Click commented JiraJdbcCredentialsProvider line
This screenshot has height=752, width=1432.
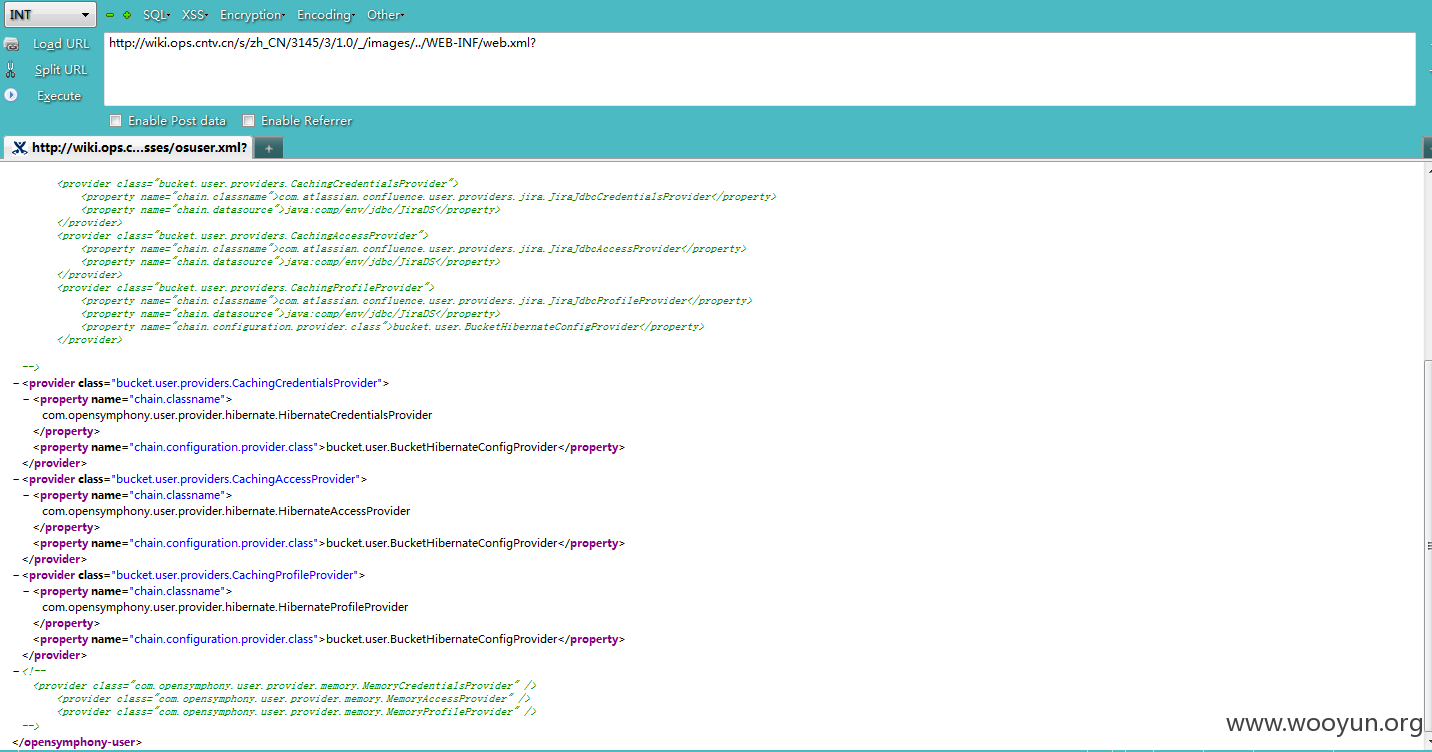pyautogui.click(x=429, y=197)
